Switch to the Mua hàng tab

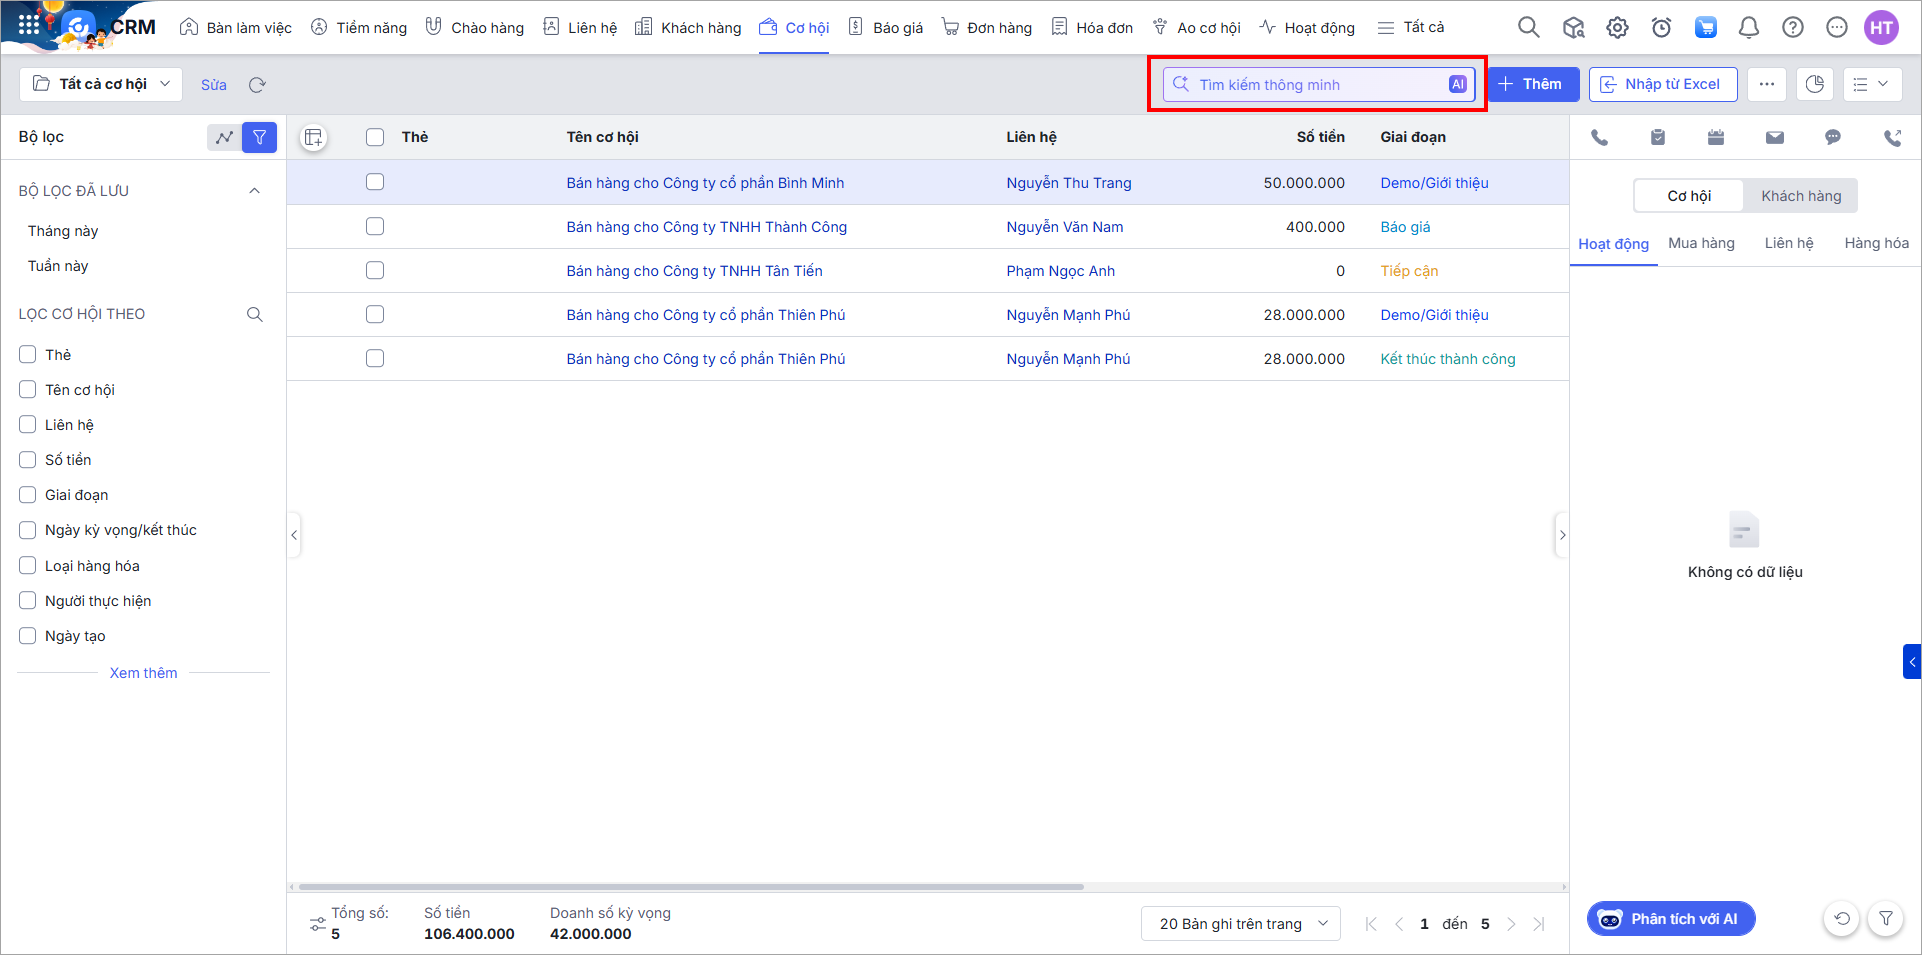(x=1701, y=243)
